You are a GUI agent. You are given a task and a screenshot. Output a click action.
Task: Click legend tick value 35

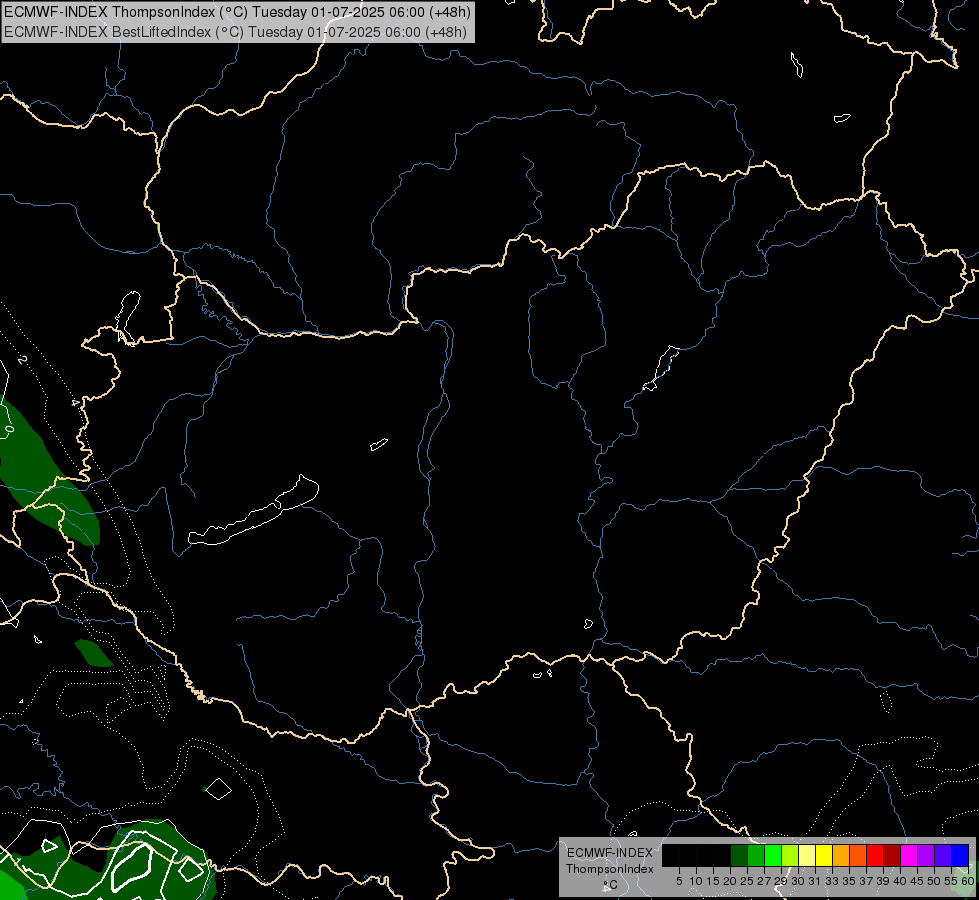[x=849, y=881]
